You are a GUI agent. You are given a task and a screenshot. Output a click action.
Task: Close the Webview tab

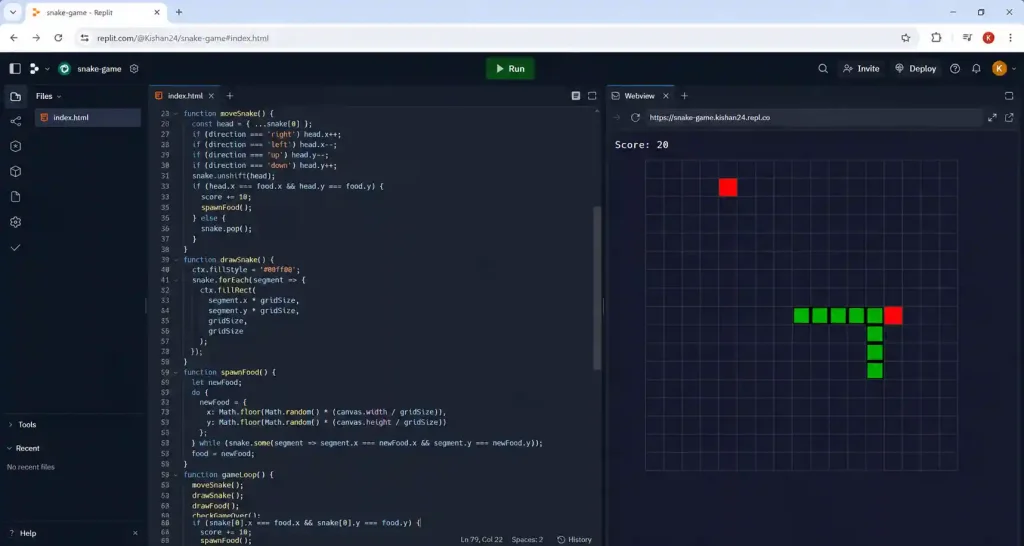pyautogui.click(x=665, y=96)
